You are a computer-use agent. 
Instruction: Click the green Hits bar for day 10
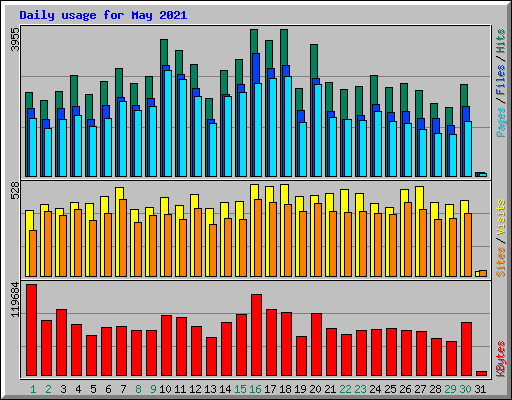(x=164, y=52)
